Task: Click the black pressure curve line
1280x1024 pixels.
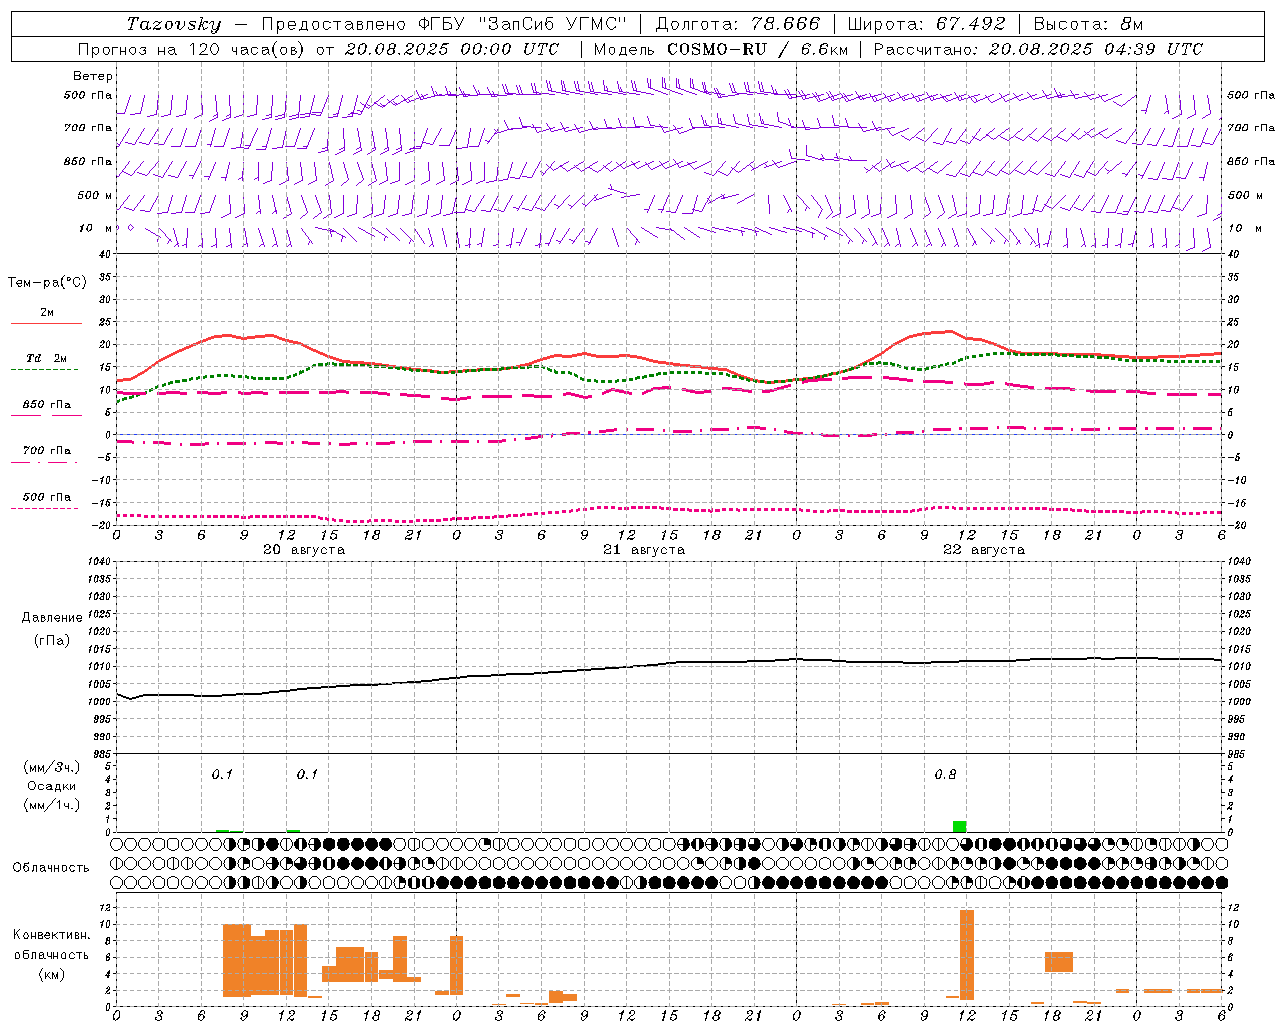Action: pos(670,663)
